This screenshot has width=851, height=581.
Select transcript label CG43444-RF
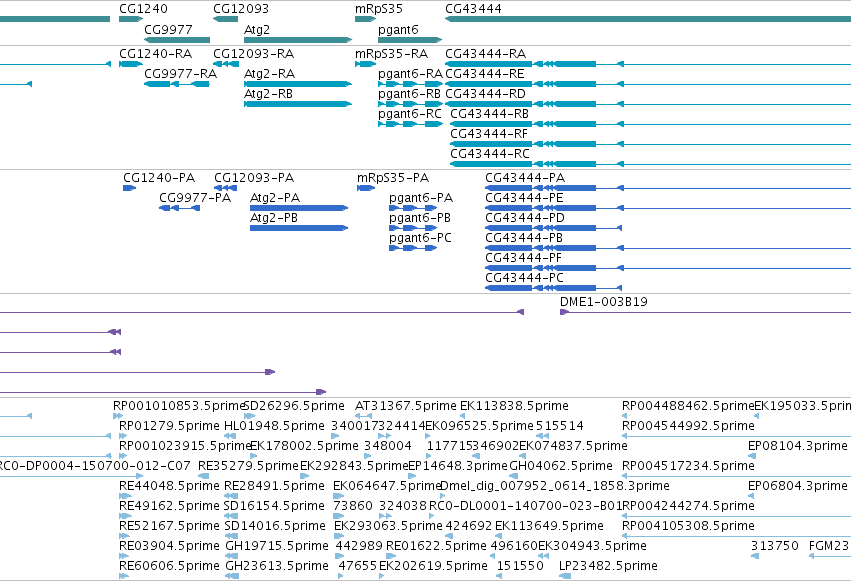point(489,134)
